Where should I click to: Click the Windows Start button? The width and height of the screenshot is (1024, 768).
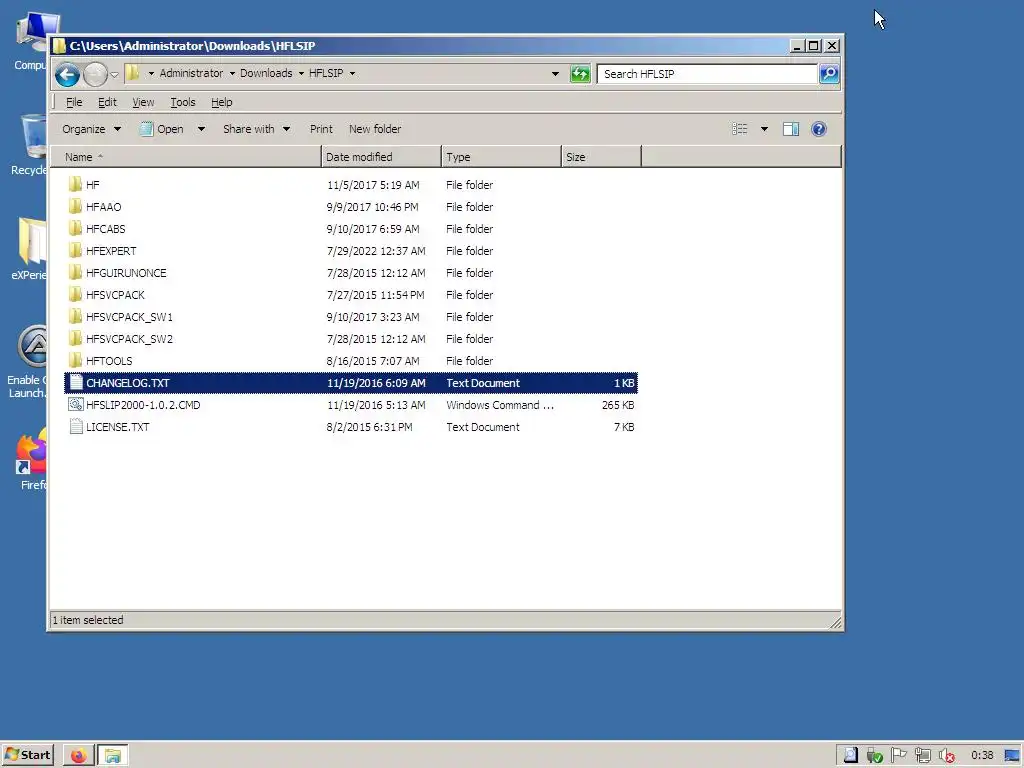click(x=27, y=755)
